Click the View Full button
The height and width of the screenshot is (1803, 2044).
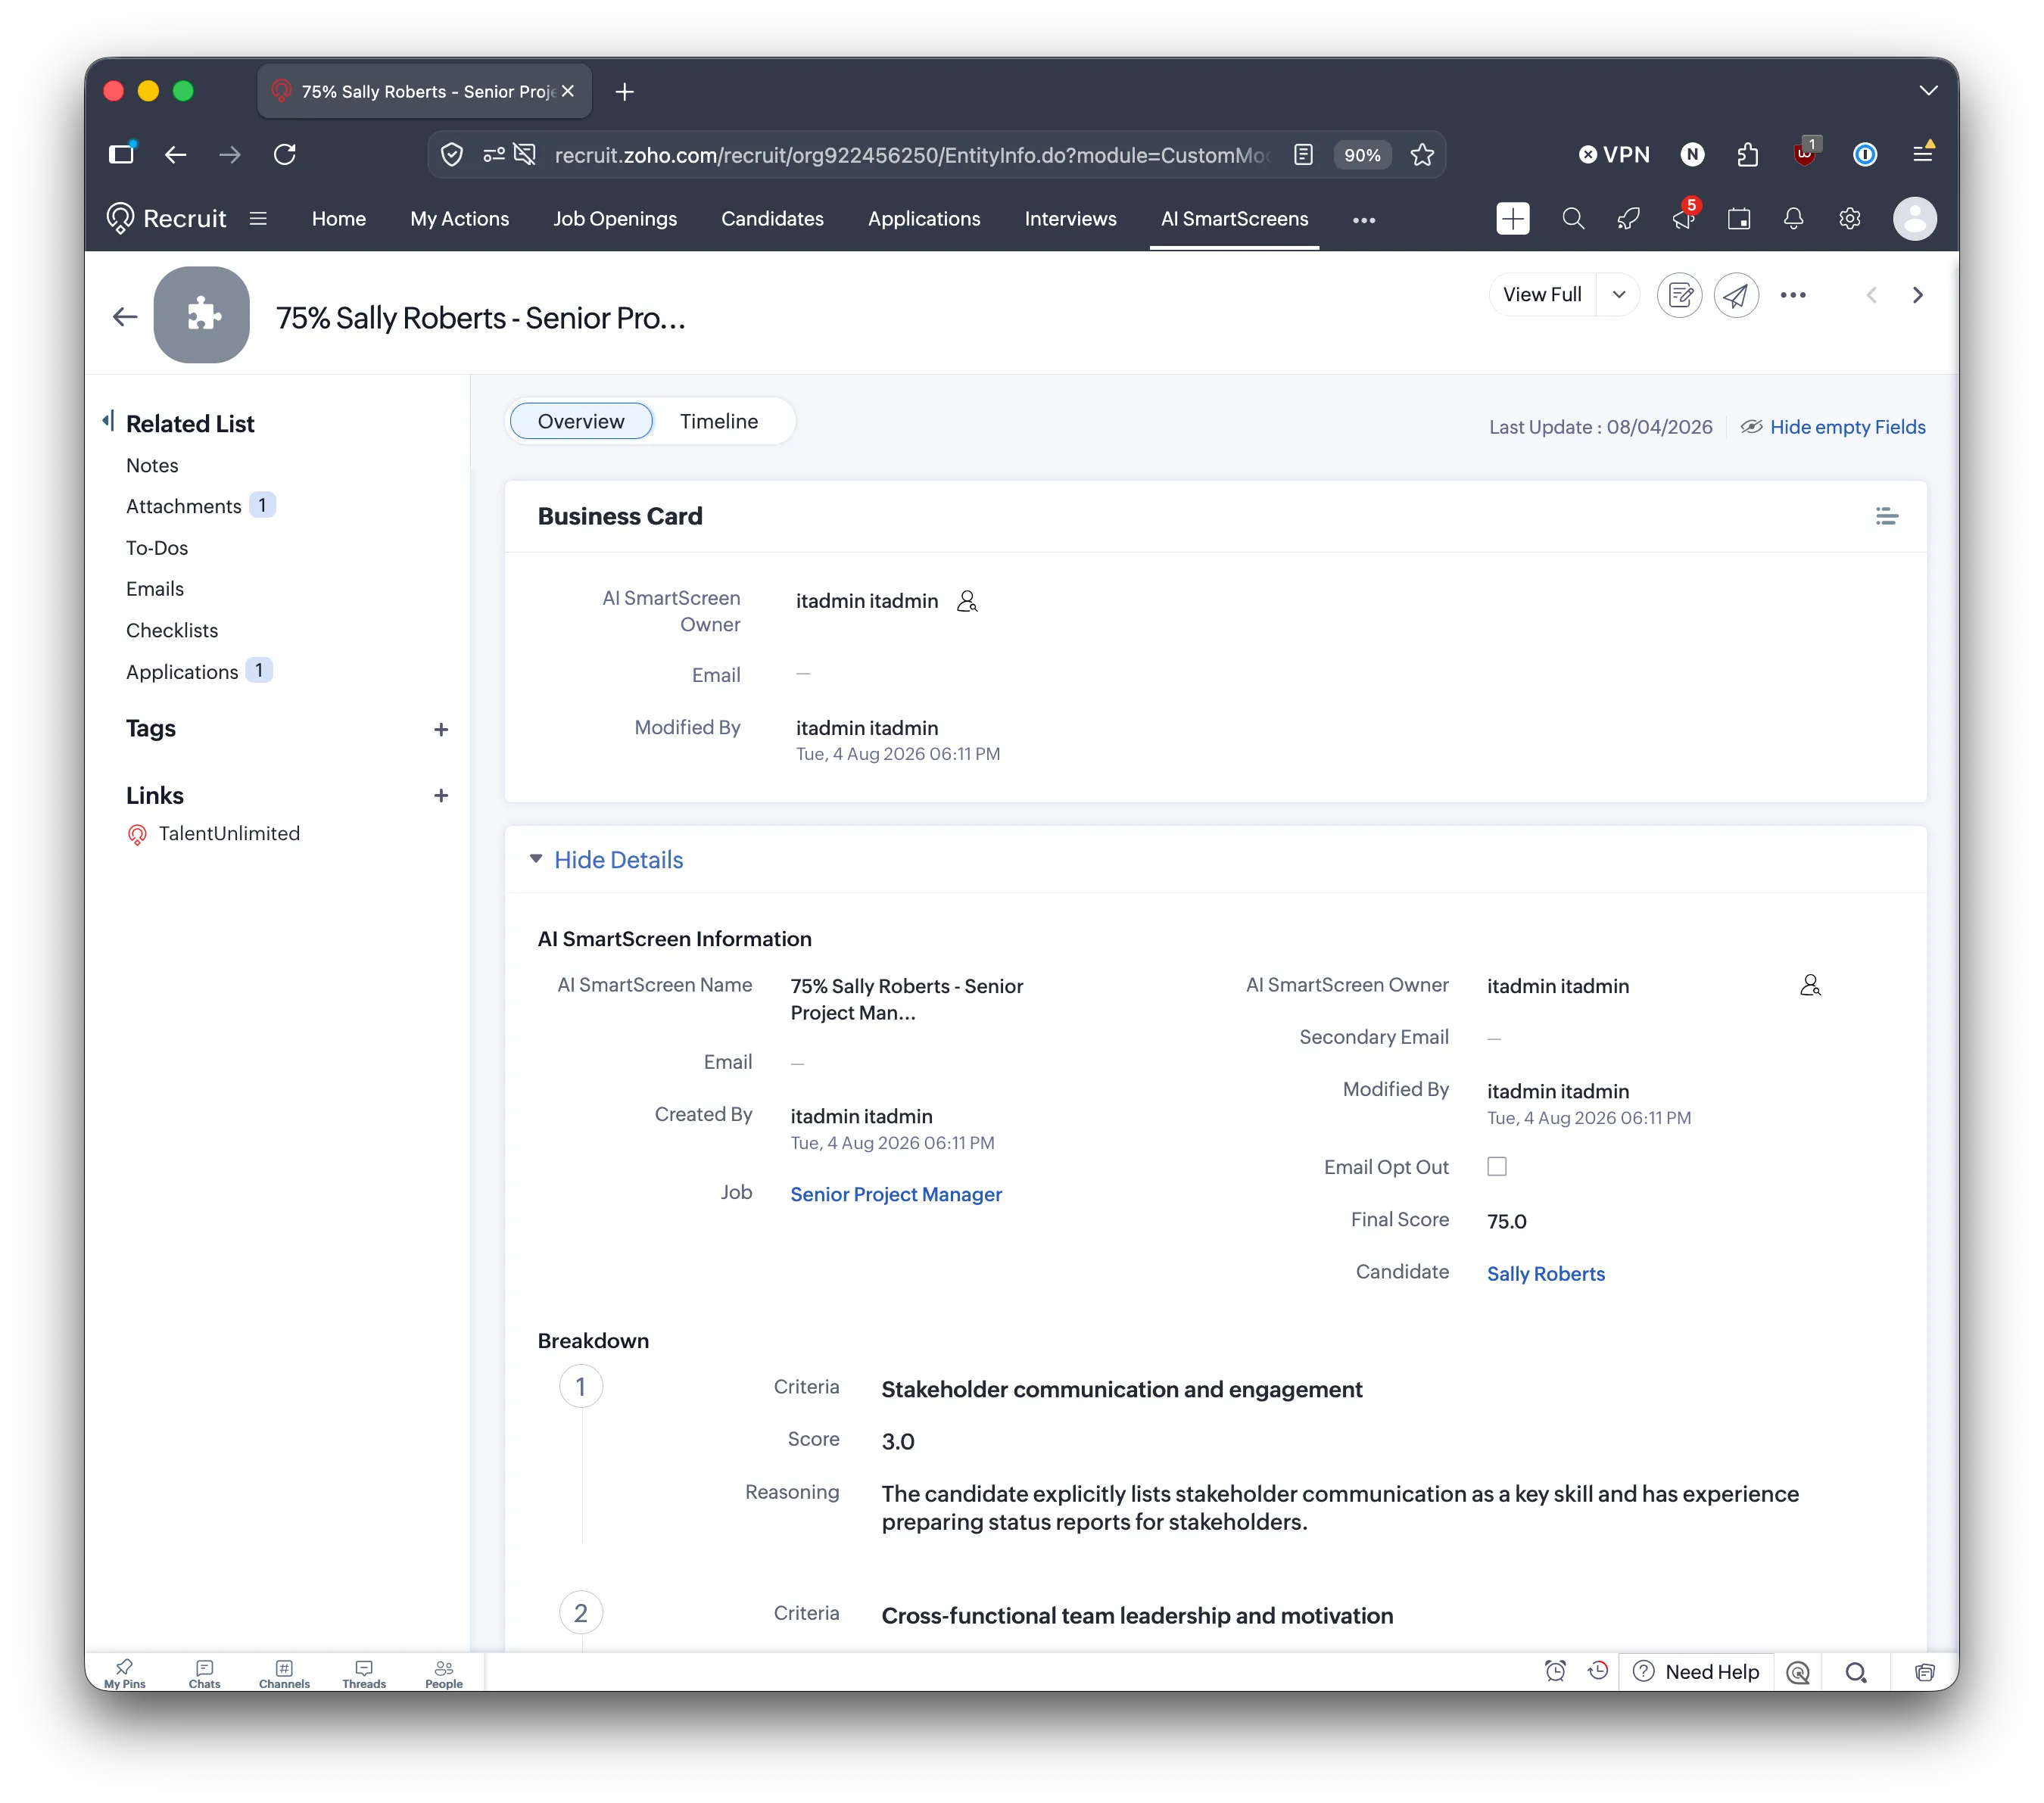pyautogui.click(x=1542, y=295)
